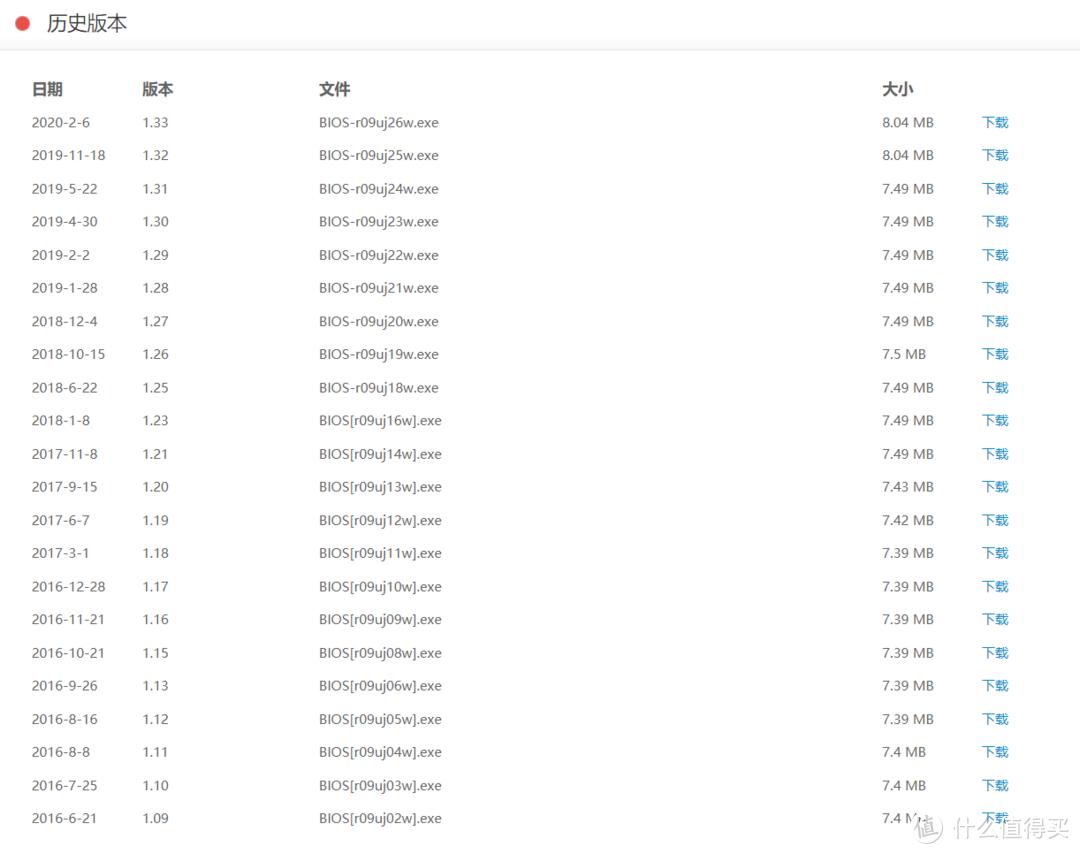Select file name BIOS[r09uj14w].exe
This screenshot has width=1080, height=854.
[x=380, y=454]
